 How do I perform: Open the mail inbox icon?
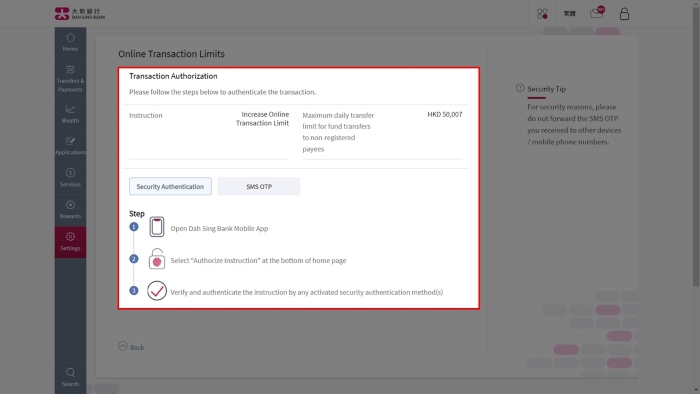pyautogui.click(x=597, y=12)
